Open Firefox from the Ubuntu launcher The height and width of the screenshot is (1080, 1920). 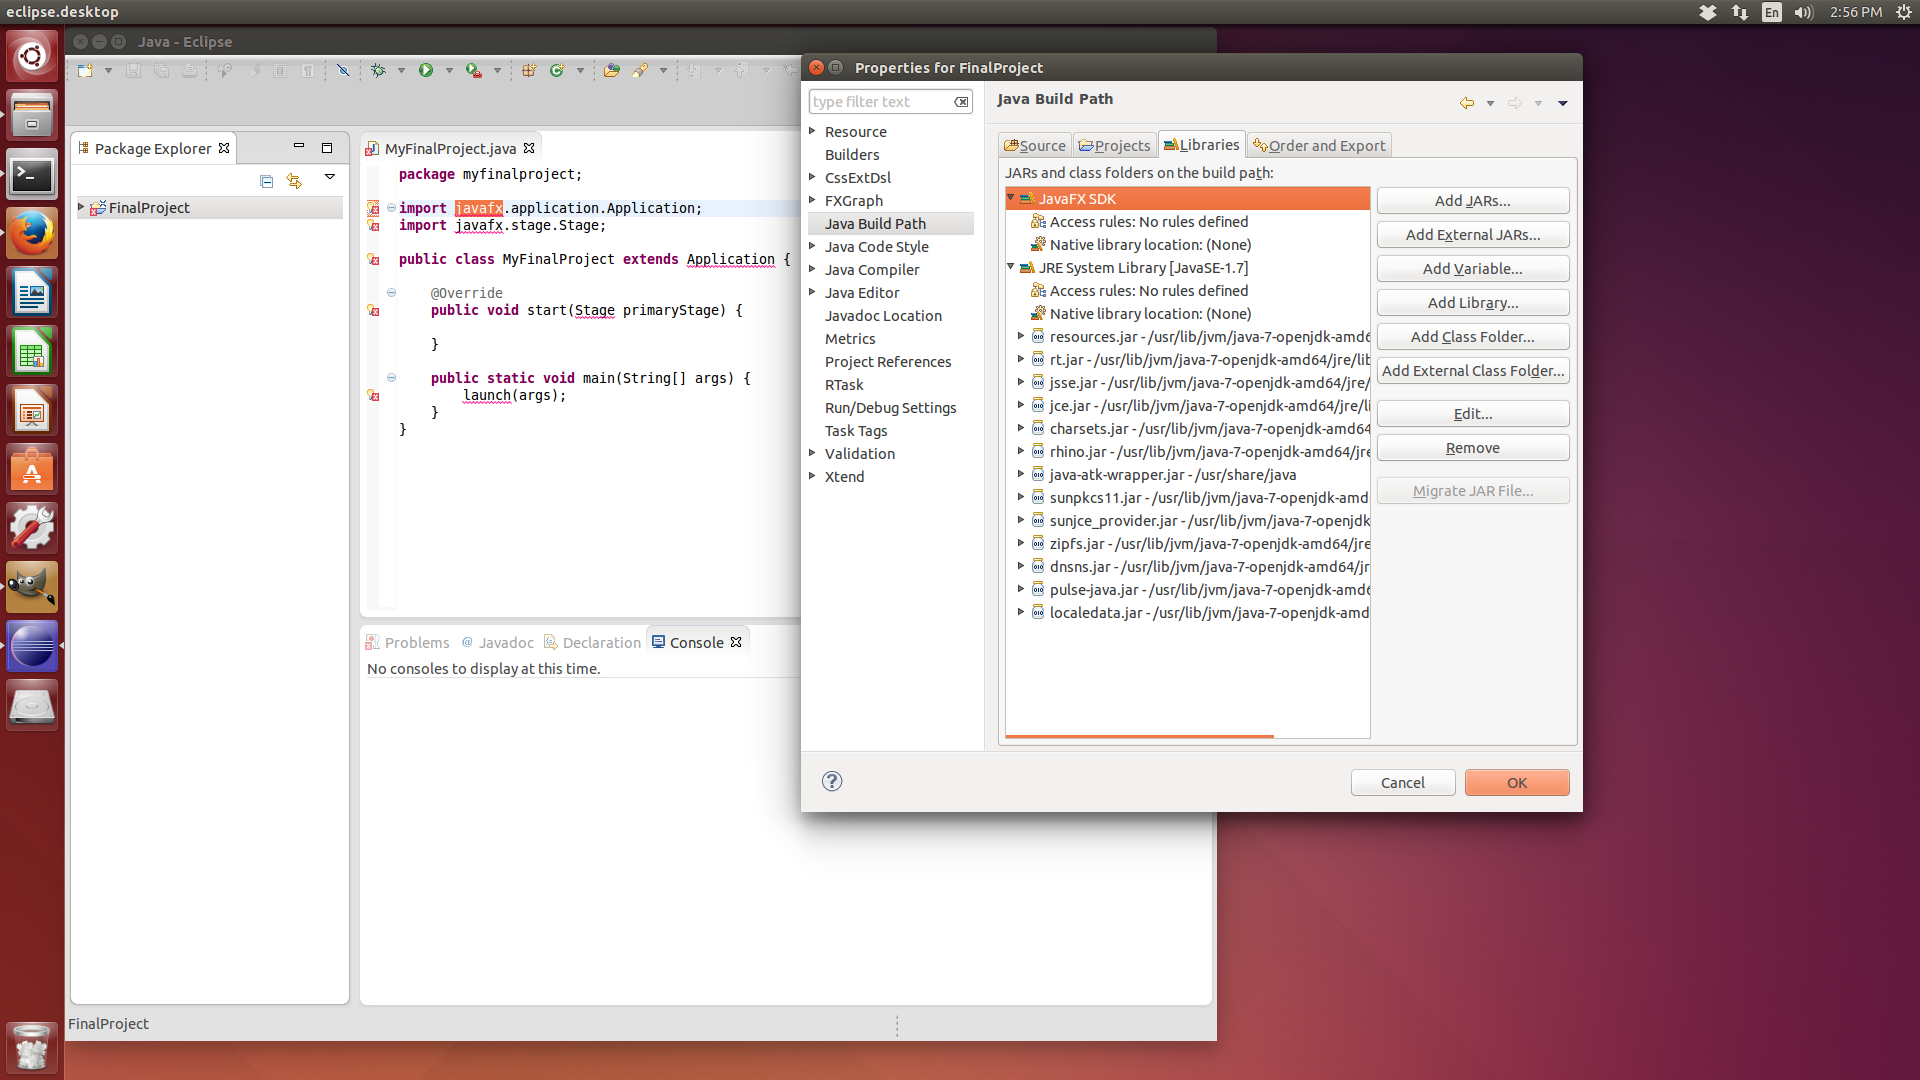tap(32, 234)
